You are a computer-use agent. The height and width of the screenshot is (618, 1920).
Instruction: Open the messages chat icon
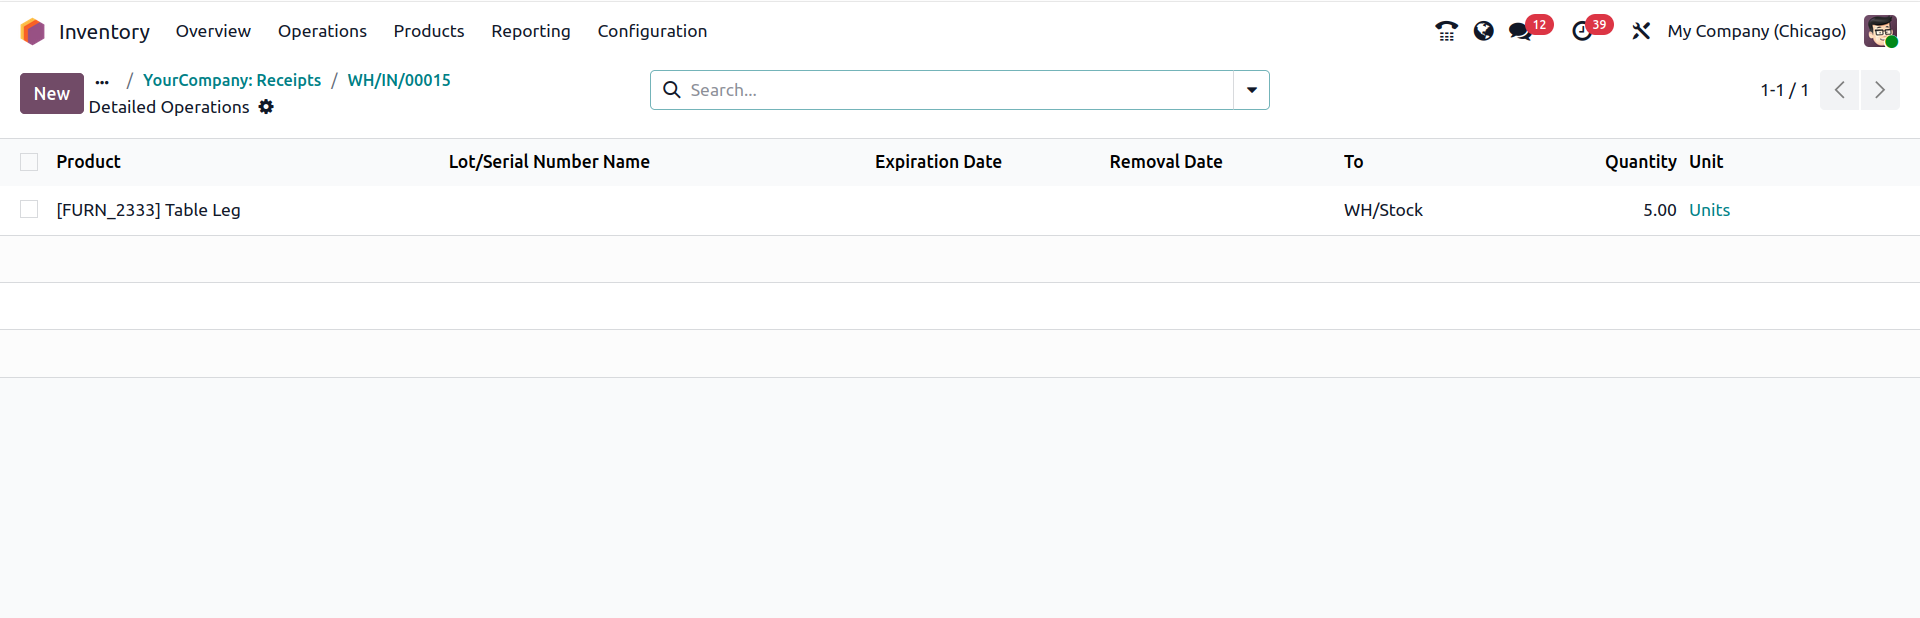pyautogui.click(x=1520, y=32)
